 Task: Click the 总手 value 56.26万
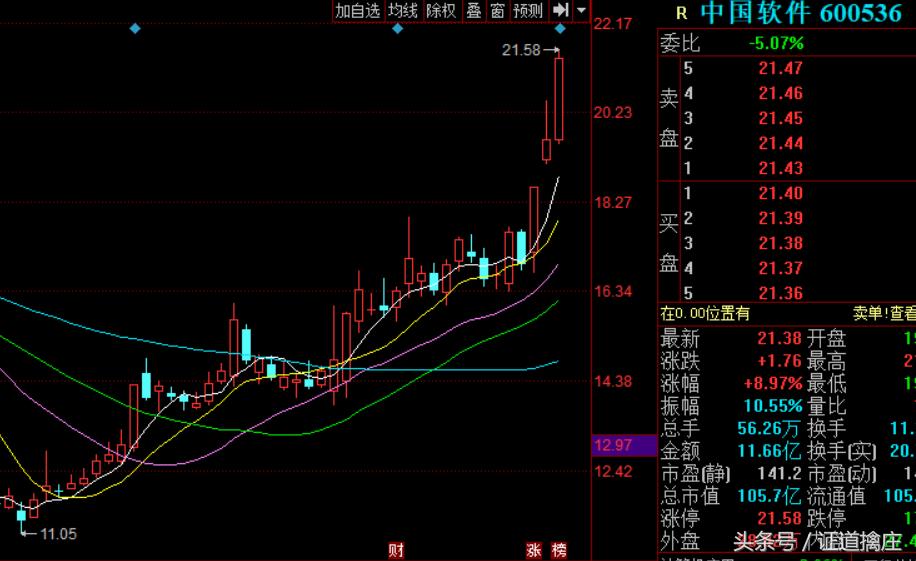(x=768, y=429)
